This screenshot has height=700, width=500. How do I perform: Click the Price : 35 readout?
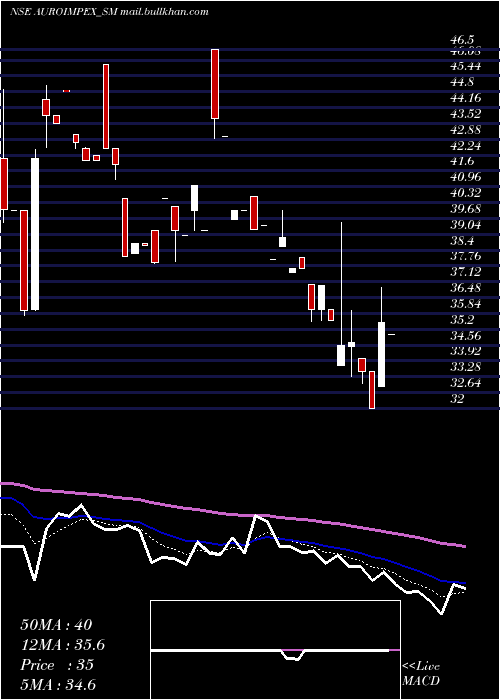tap(57, 665)
